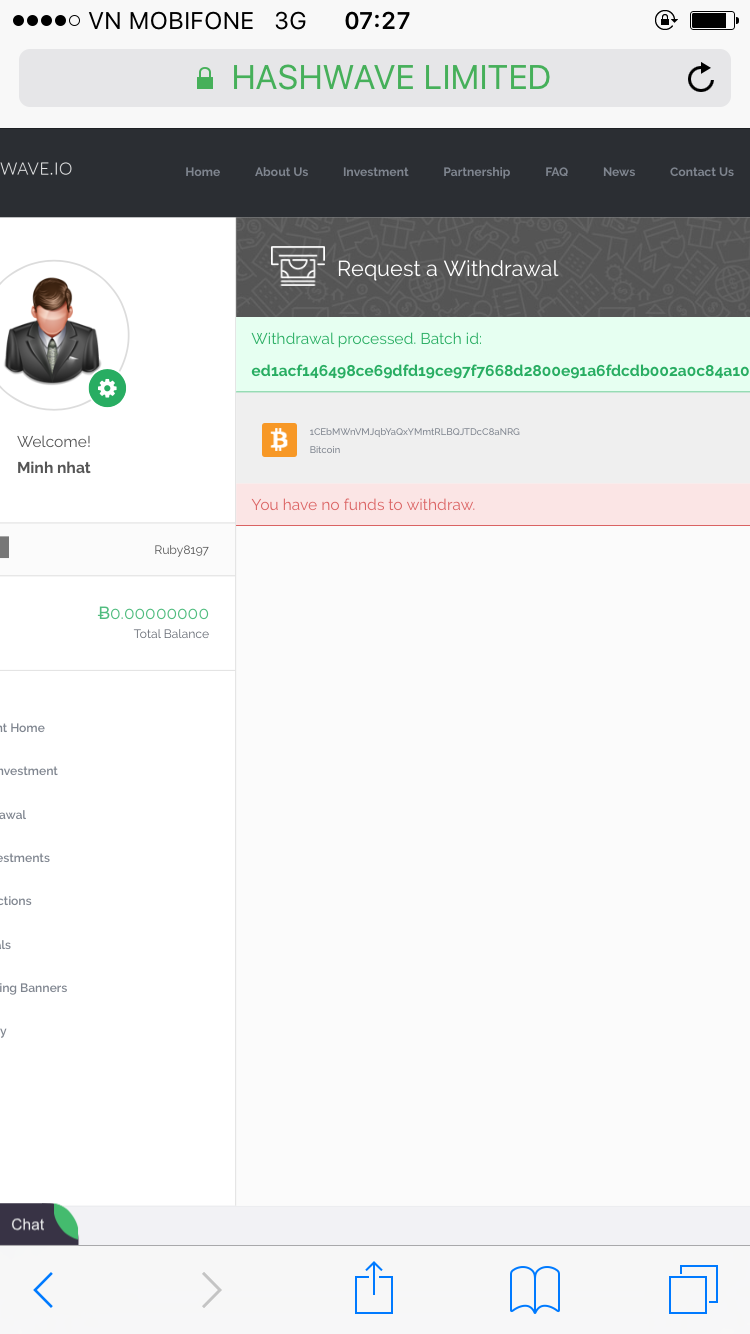Tap the green profile settings gear icon
This screenshot has height=1334, width=750.
108,388
